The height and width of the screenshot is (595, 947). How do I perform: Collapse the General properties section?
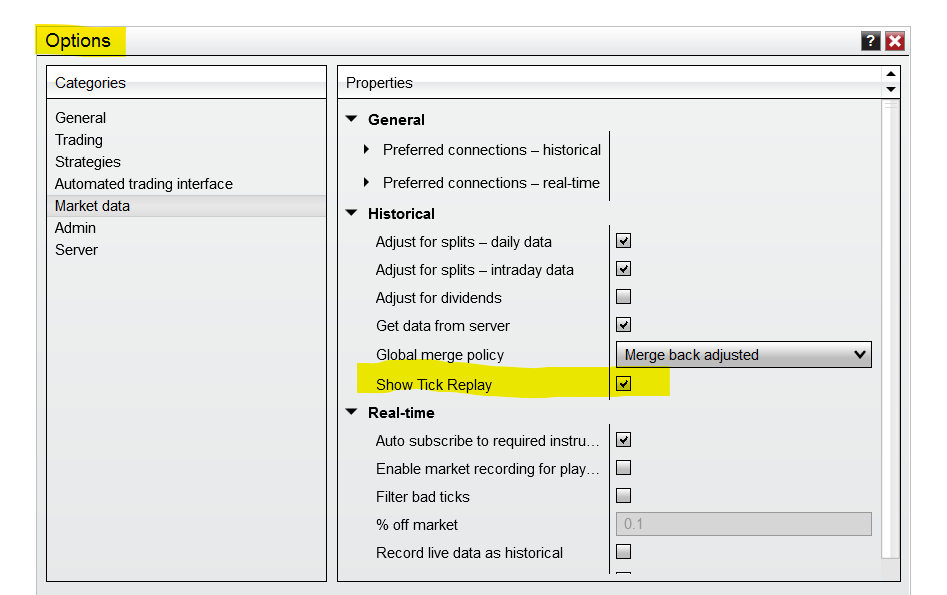tap(351, 120)
